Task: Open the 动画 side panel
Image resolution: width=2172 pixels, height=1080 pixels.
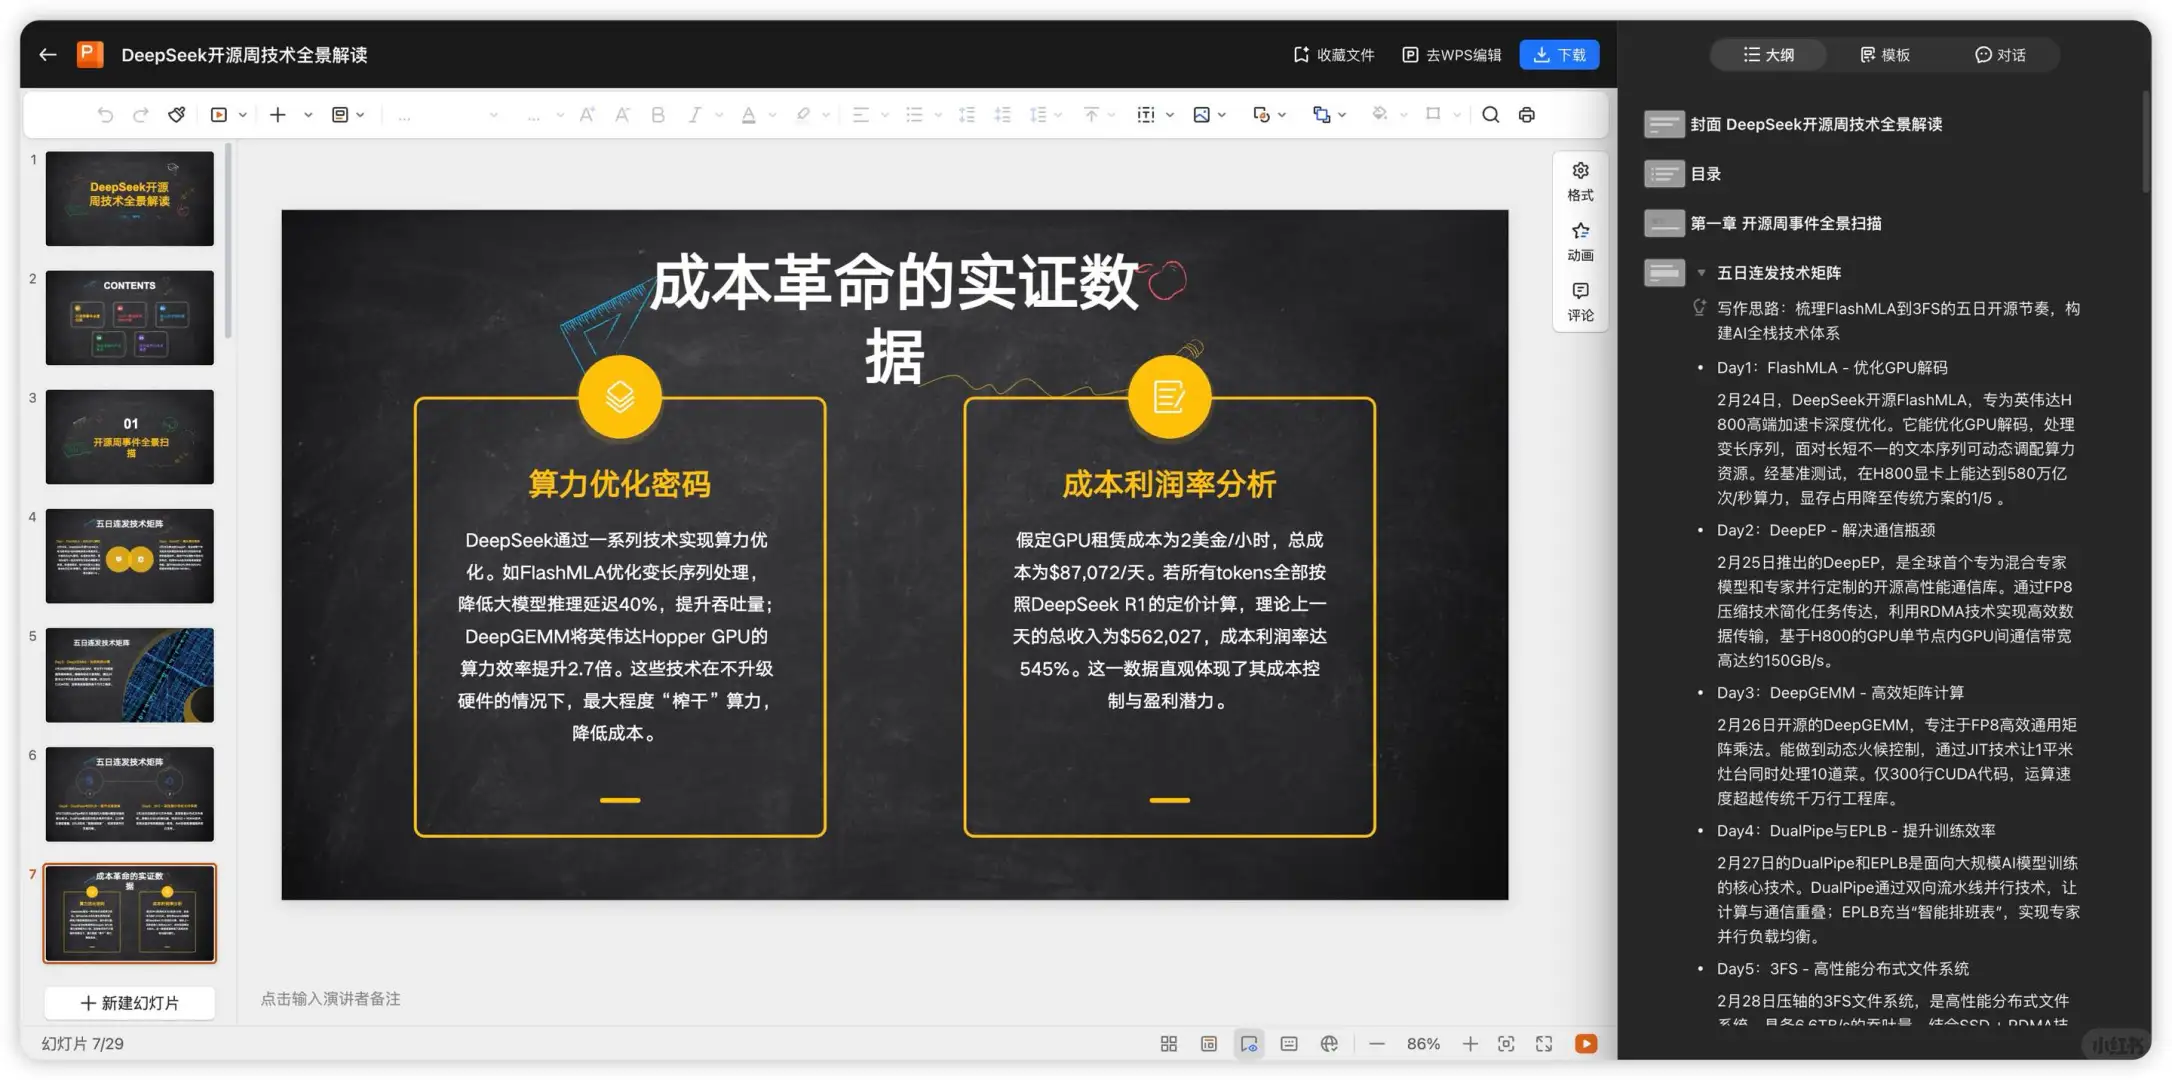Action: click(1580, 242)
